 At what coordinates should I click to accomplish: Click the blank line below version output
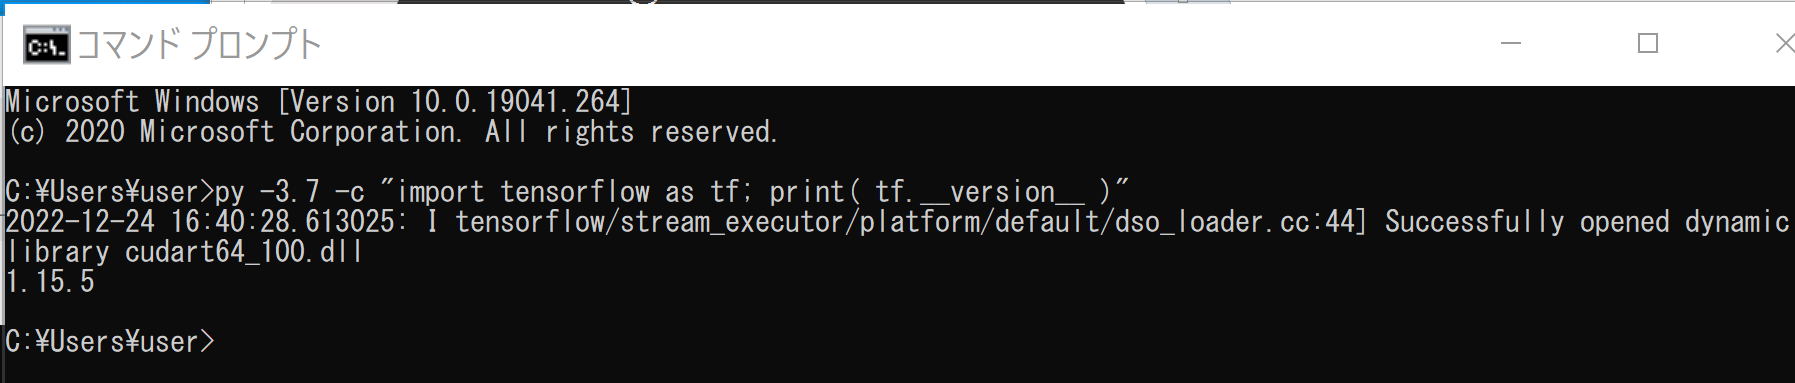897,312
